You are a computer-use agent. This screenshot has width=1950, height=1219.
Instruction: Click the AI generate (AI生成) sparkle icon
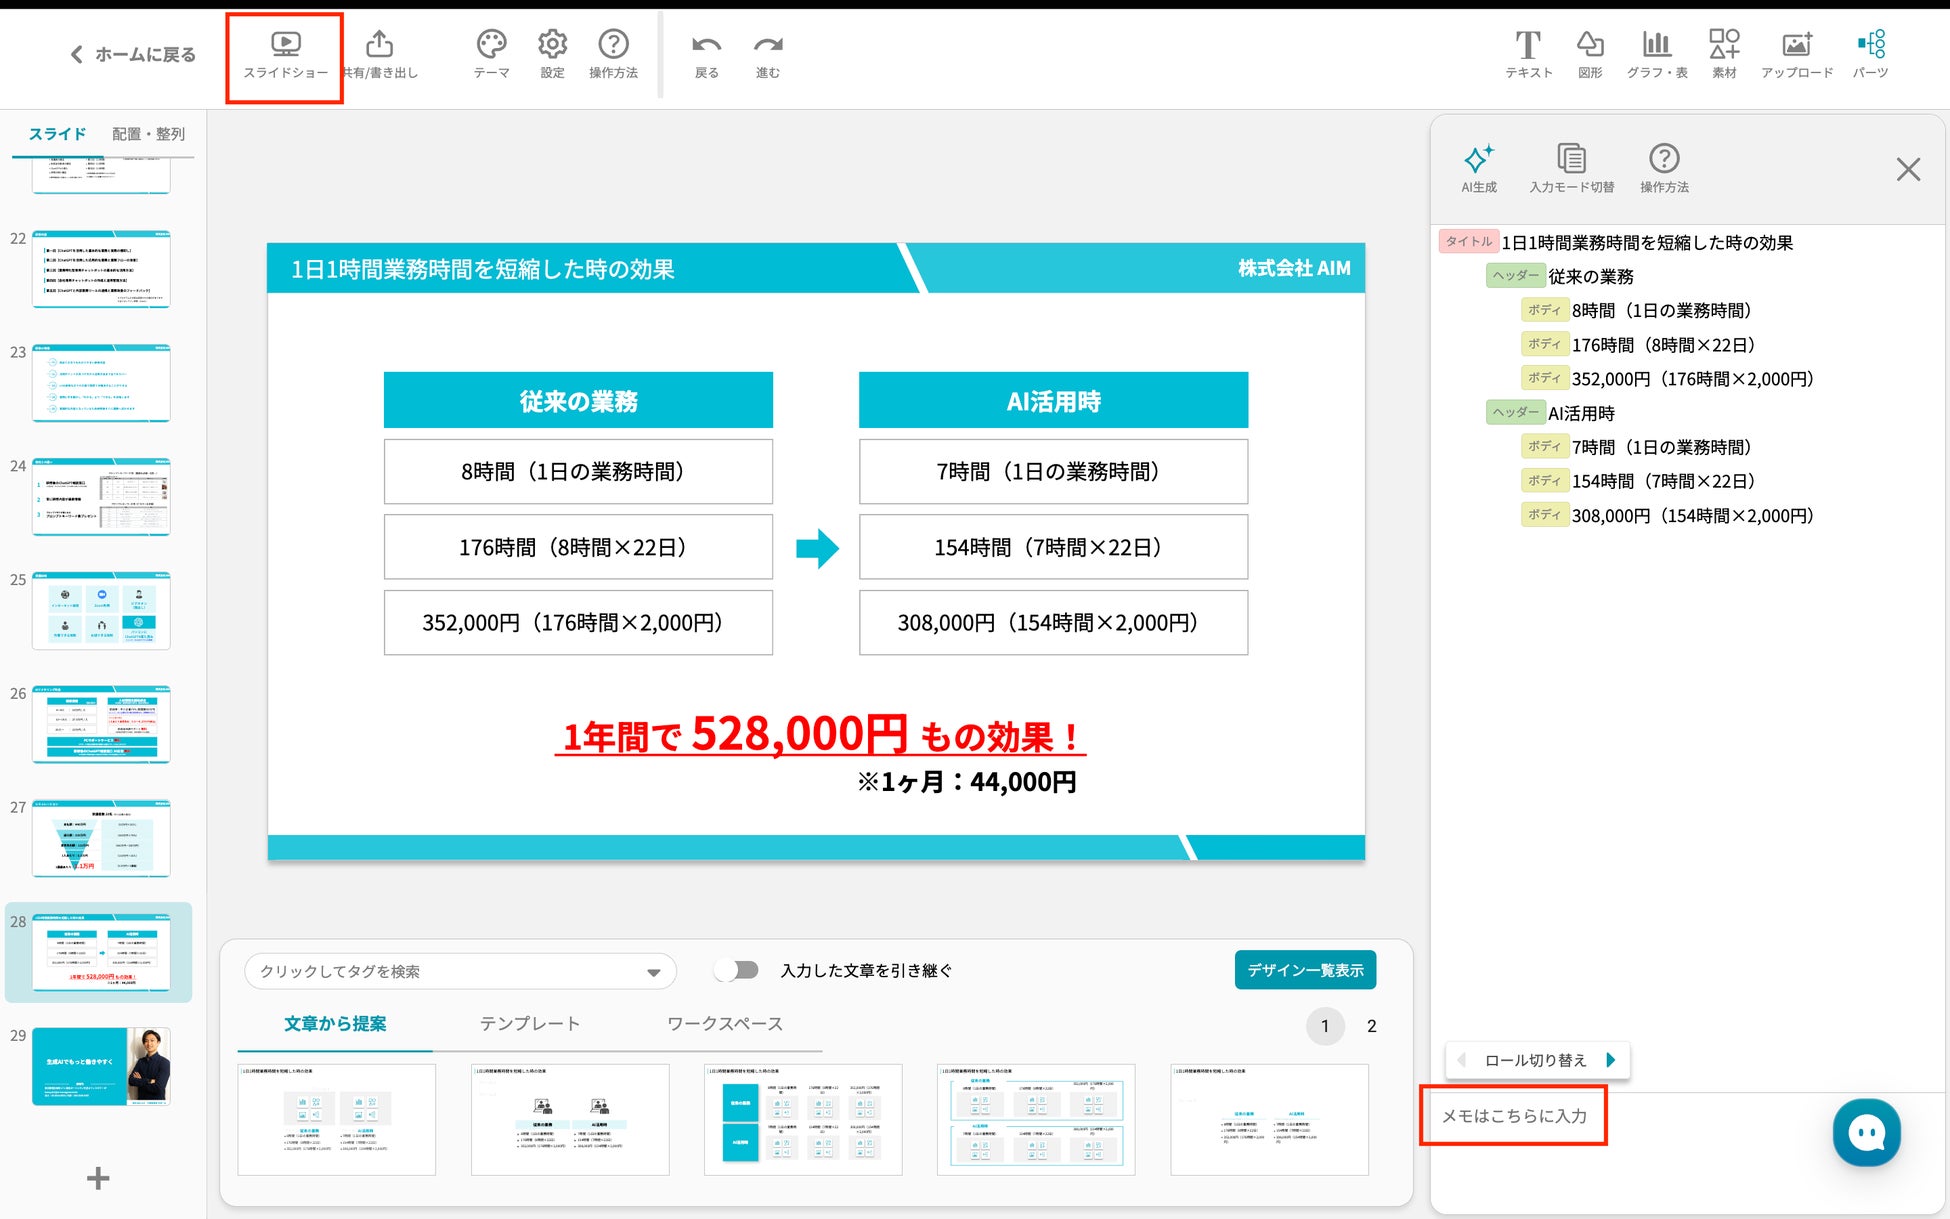tap(1478, 159)
